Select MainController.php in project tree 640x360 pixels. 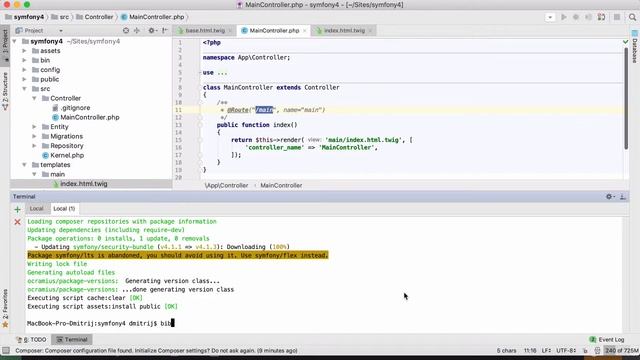tap(86, 118)
